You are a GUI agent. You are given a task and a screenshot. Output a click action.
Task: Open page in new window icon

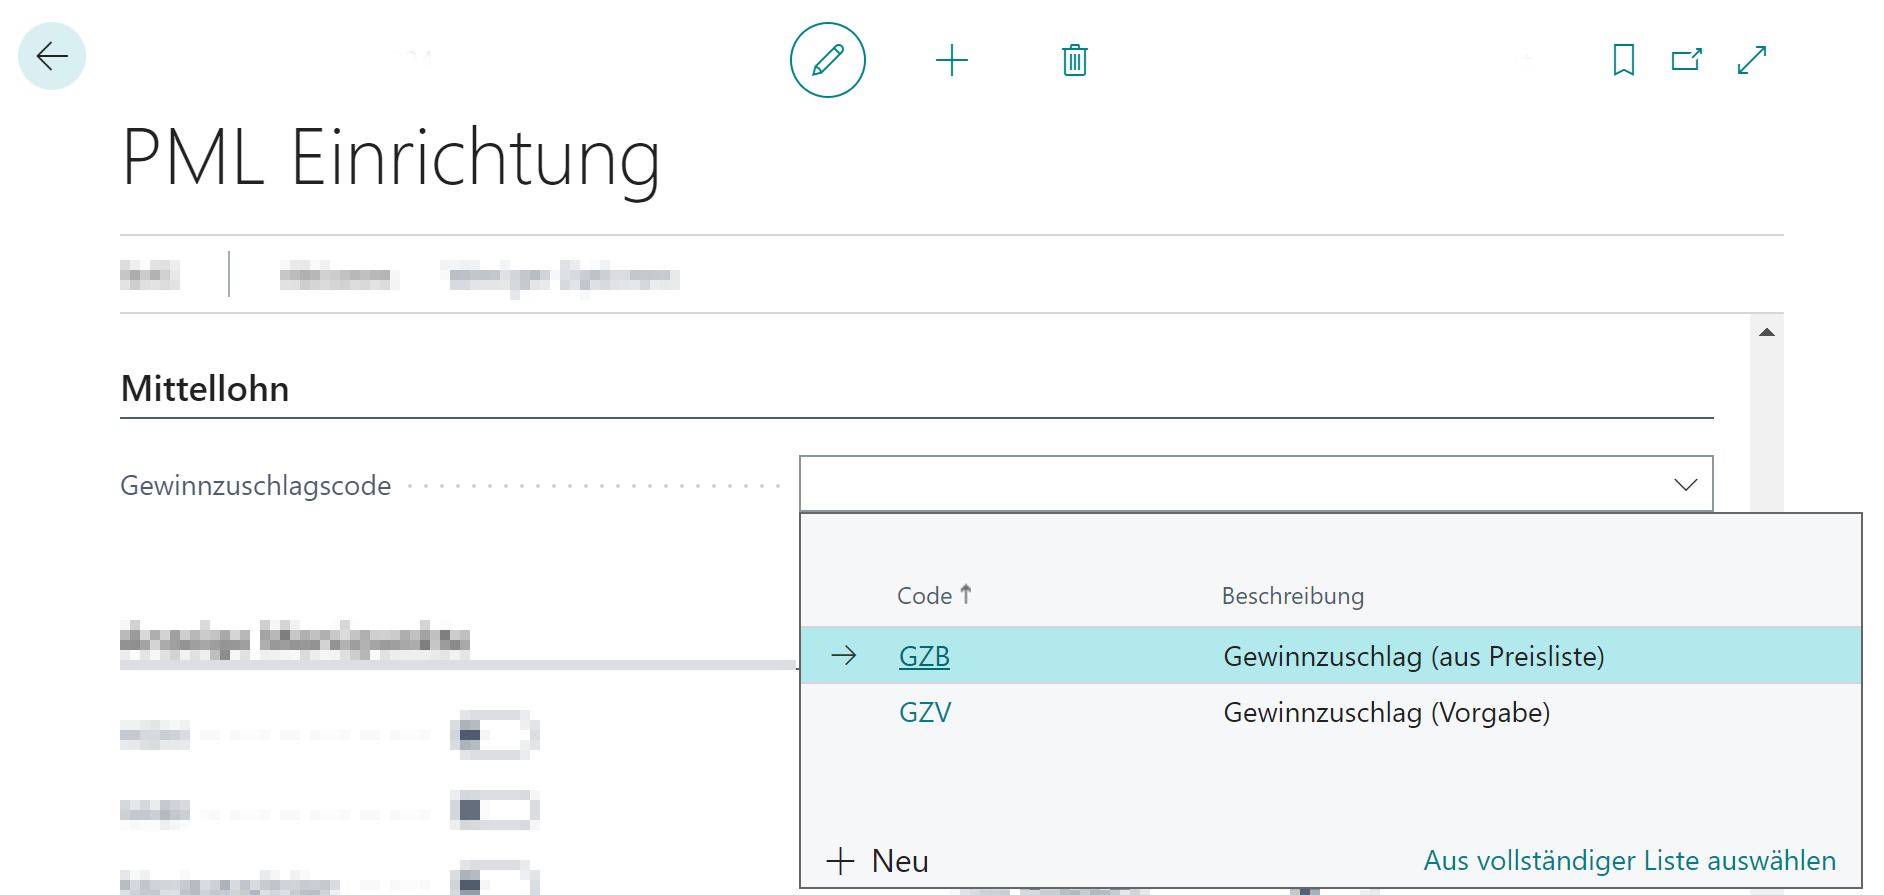1687,60
